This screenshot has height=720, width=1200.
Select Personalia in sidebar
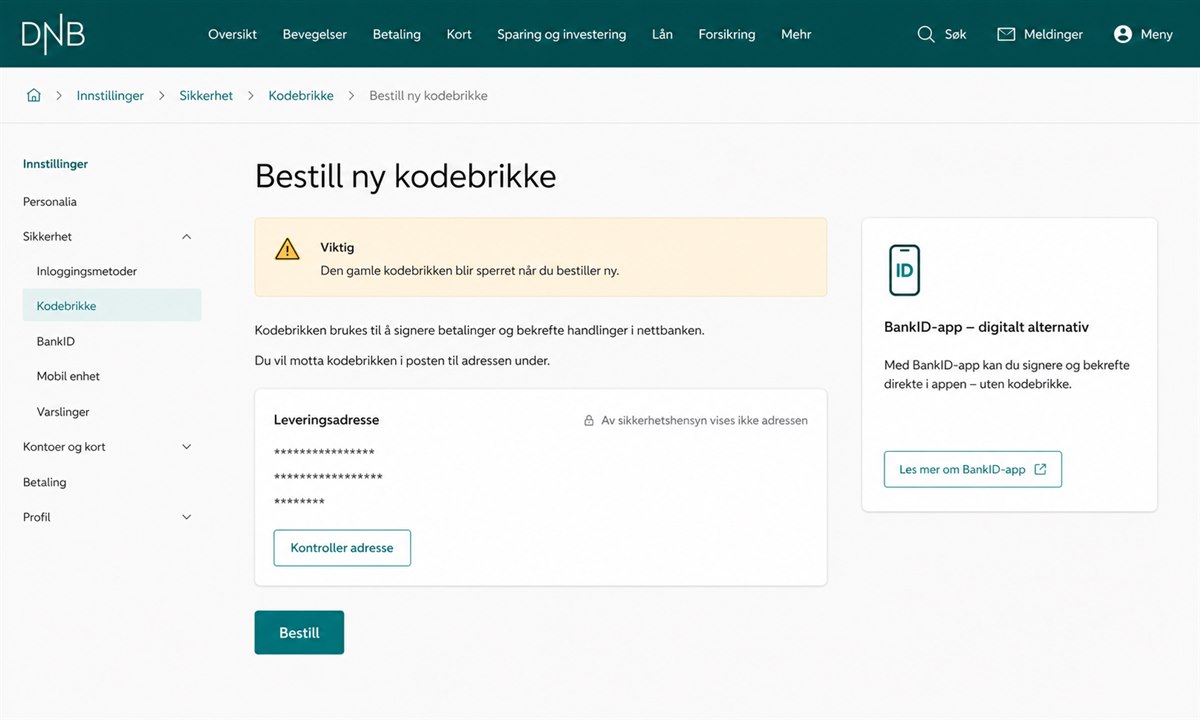[x=50, y=202]
